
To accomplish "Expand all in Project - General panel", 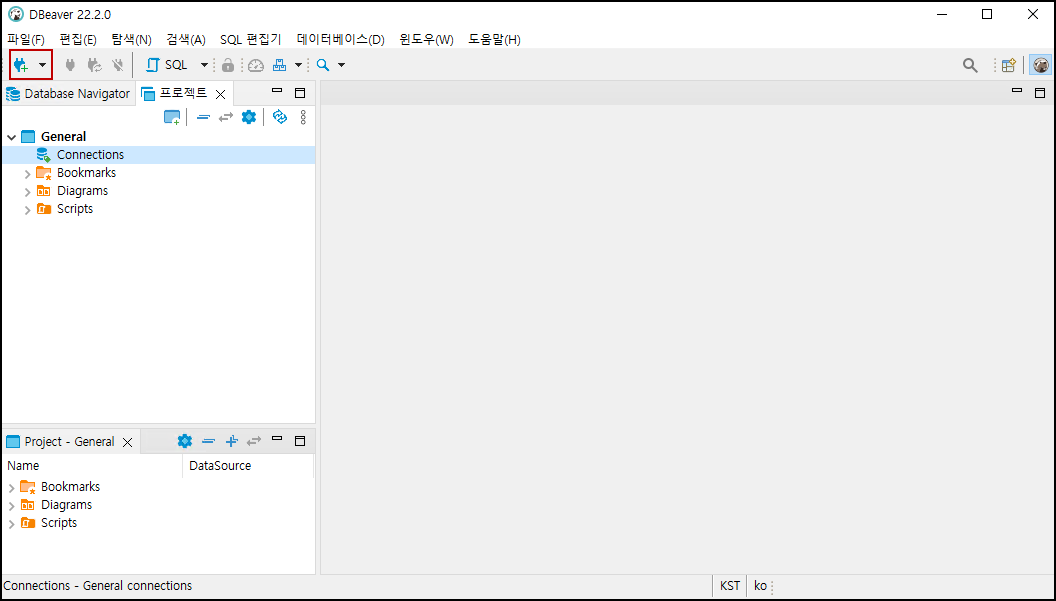I will (x=231, y=441).
